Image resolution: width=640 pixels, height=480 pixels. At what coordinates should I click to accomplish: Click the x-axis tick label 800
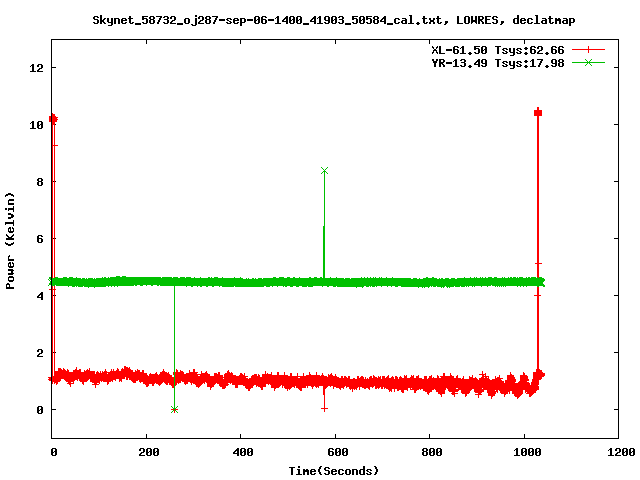pos(431,452)
